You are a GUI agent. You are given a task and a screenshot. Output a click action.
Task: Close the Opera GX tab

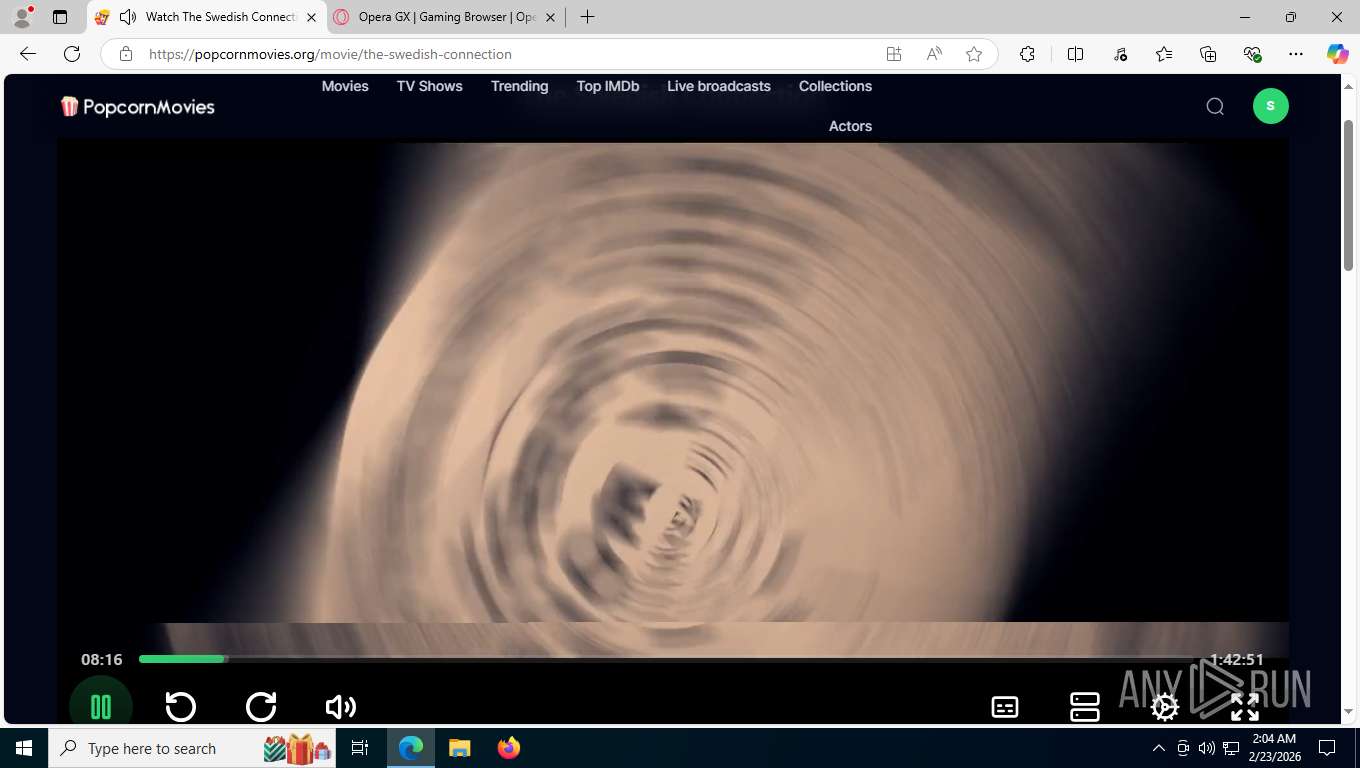(550, 17)
